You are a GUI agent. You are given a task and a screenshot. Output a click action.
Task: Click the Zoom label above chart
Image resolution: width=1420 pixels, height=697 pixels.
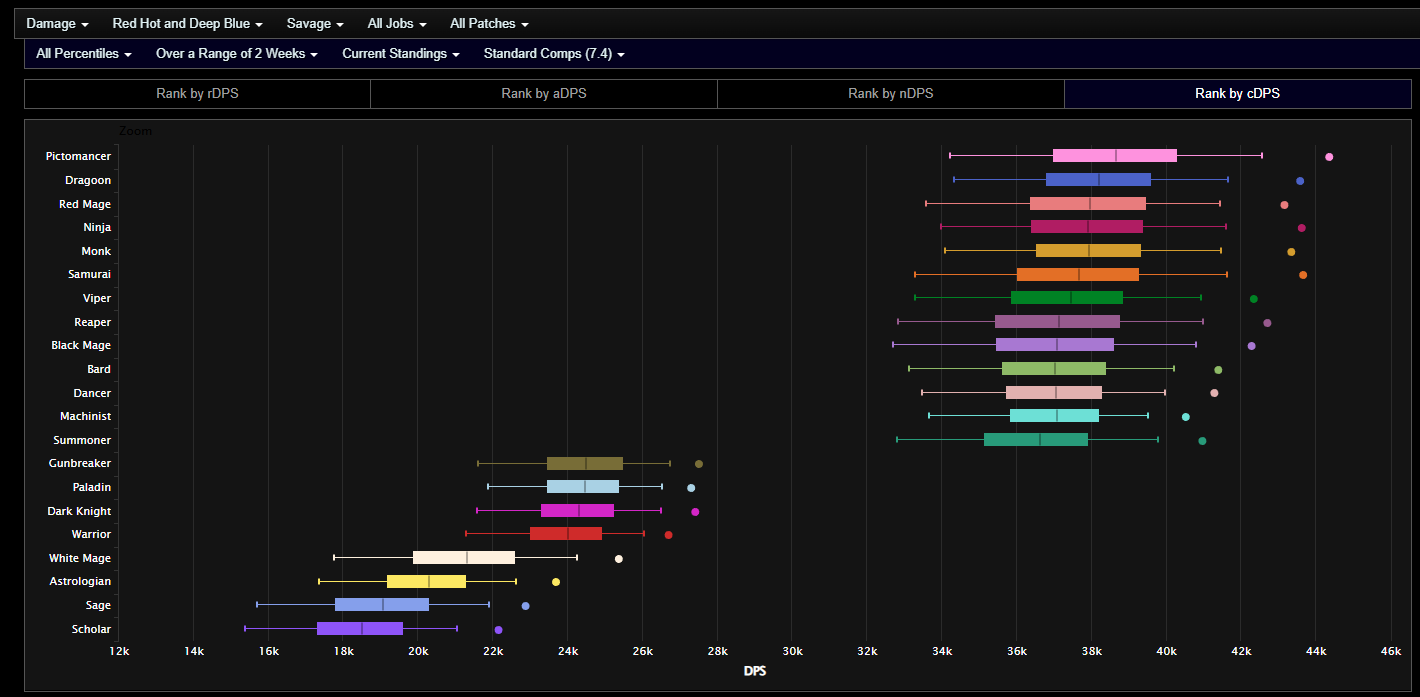(136, 131)
